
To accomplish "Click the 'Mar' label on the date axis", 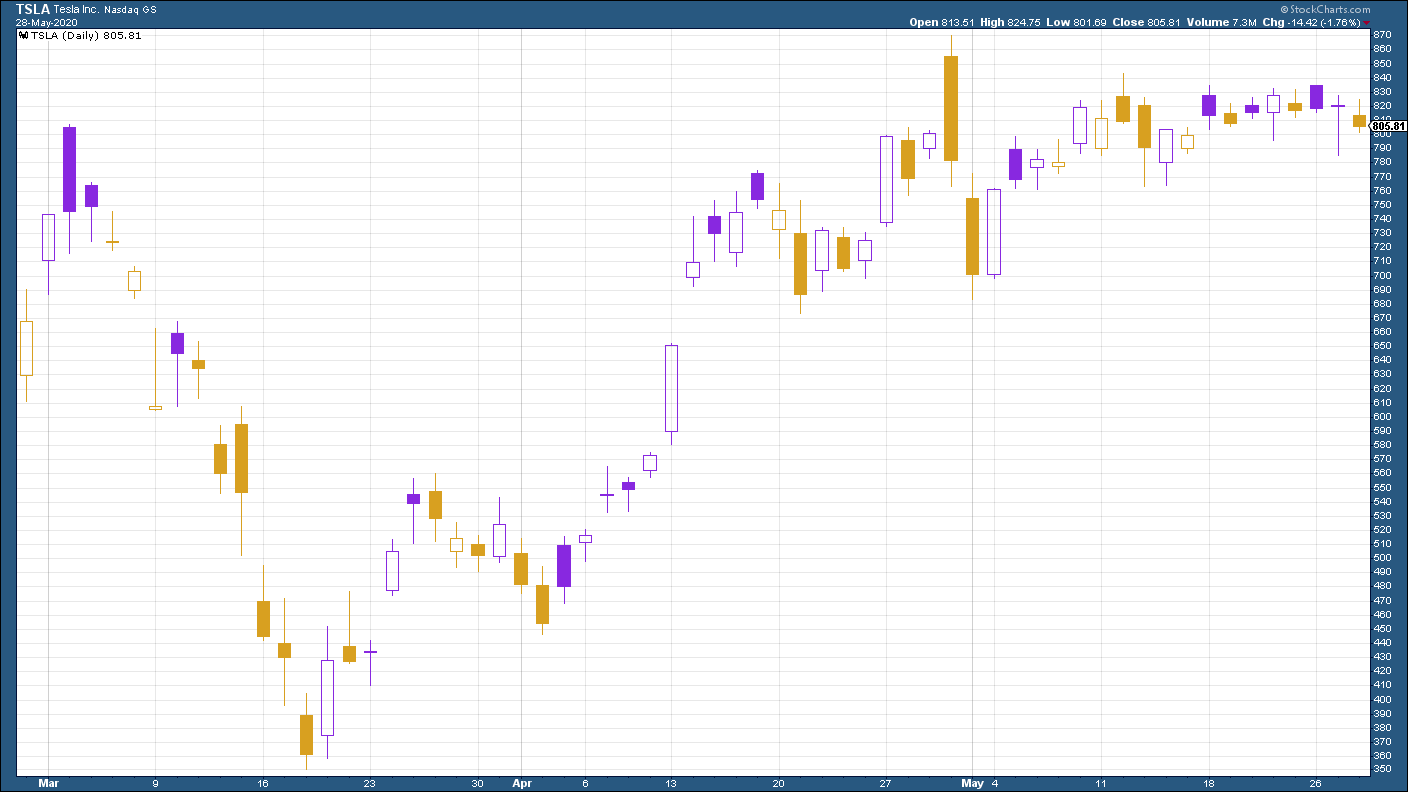I will click(x=49, y=784).
